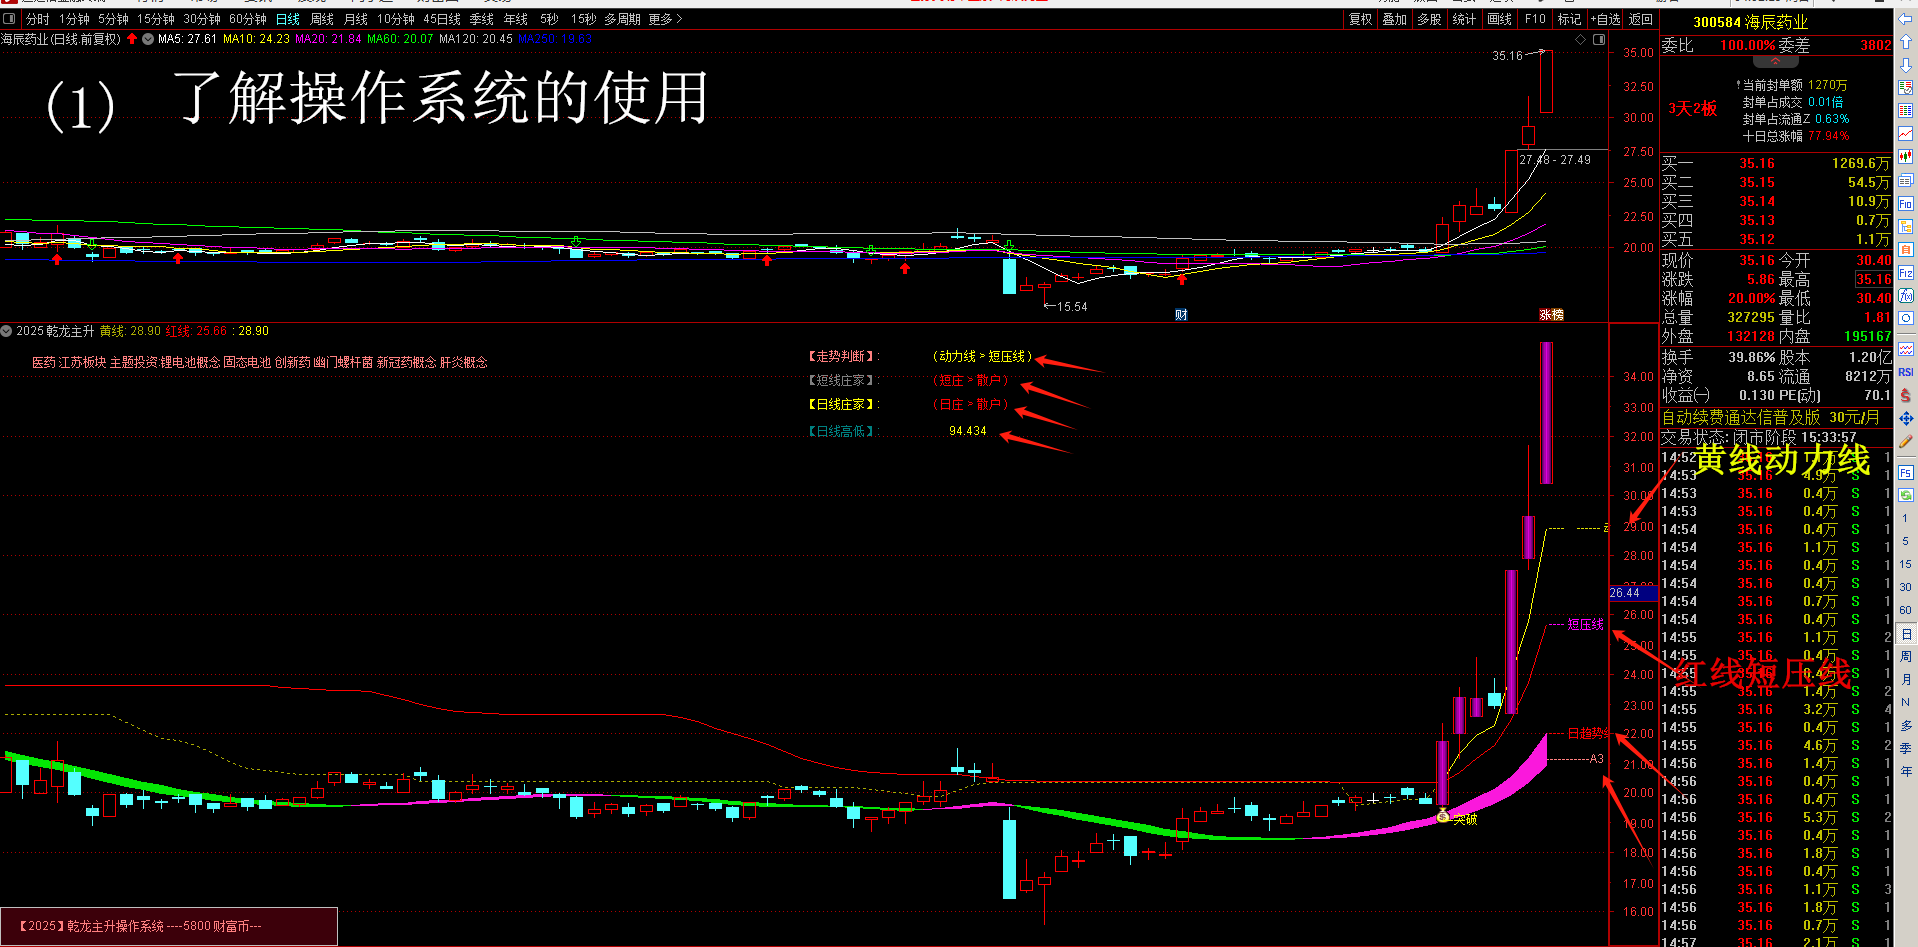Switch to 年线 yearly chart

(x=516, y=19)
